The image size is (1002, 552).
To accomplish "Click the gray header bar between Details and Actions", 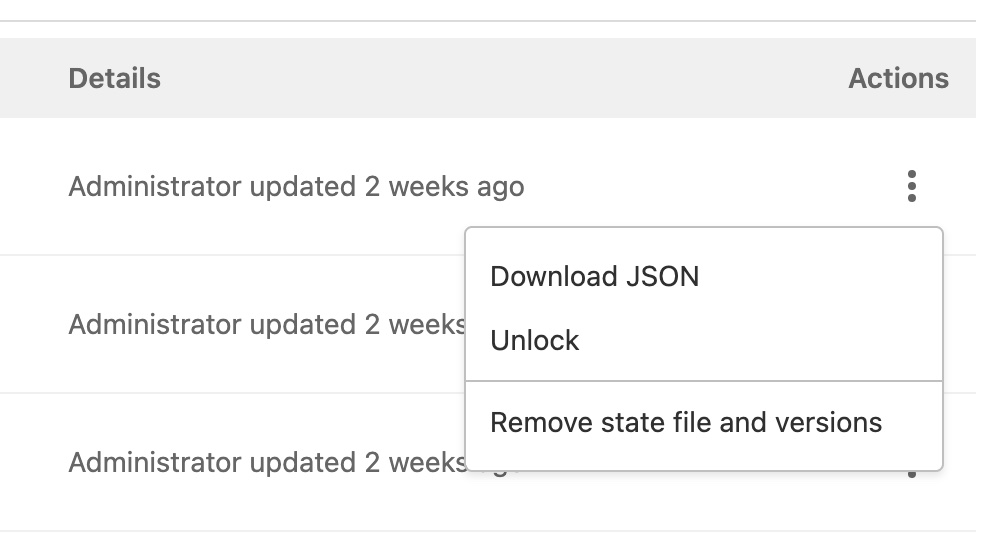I will (500, 78).
